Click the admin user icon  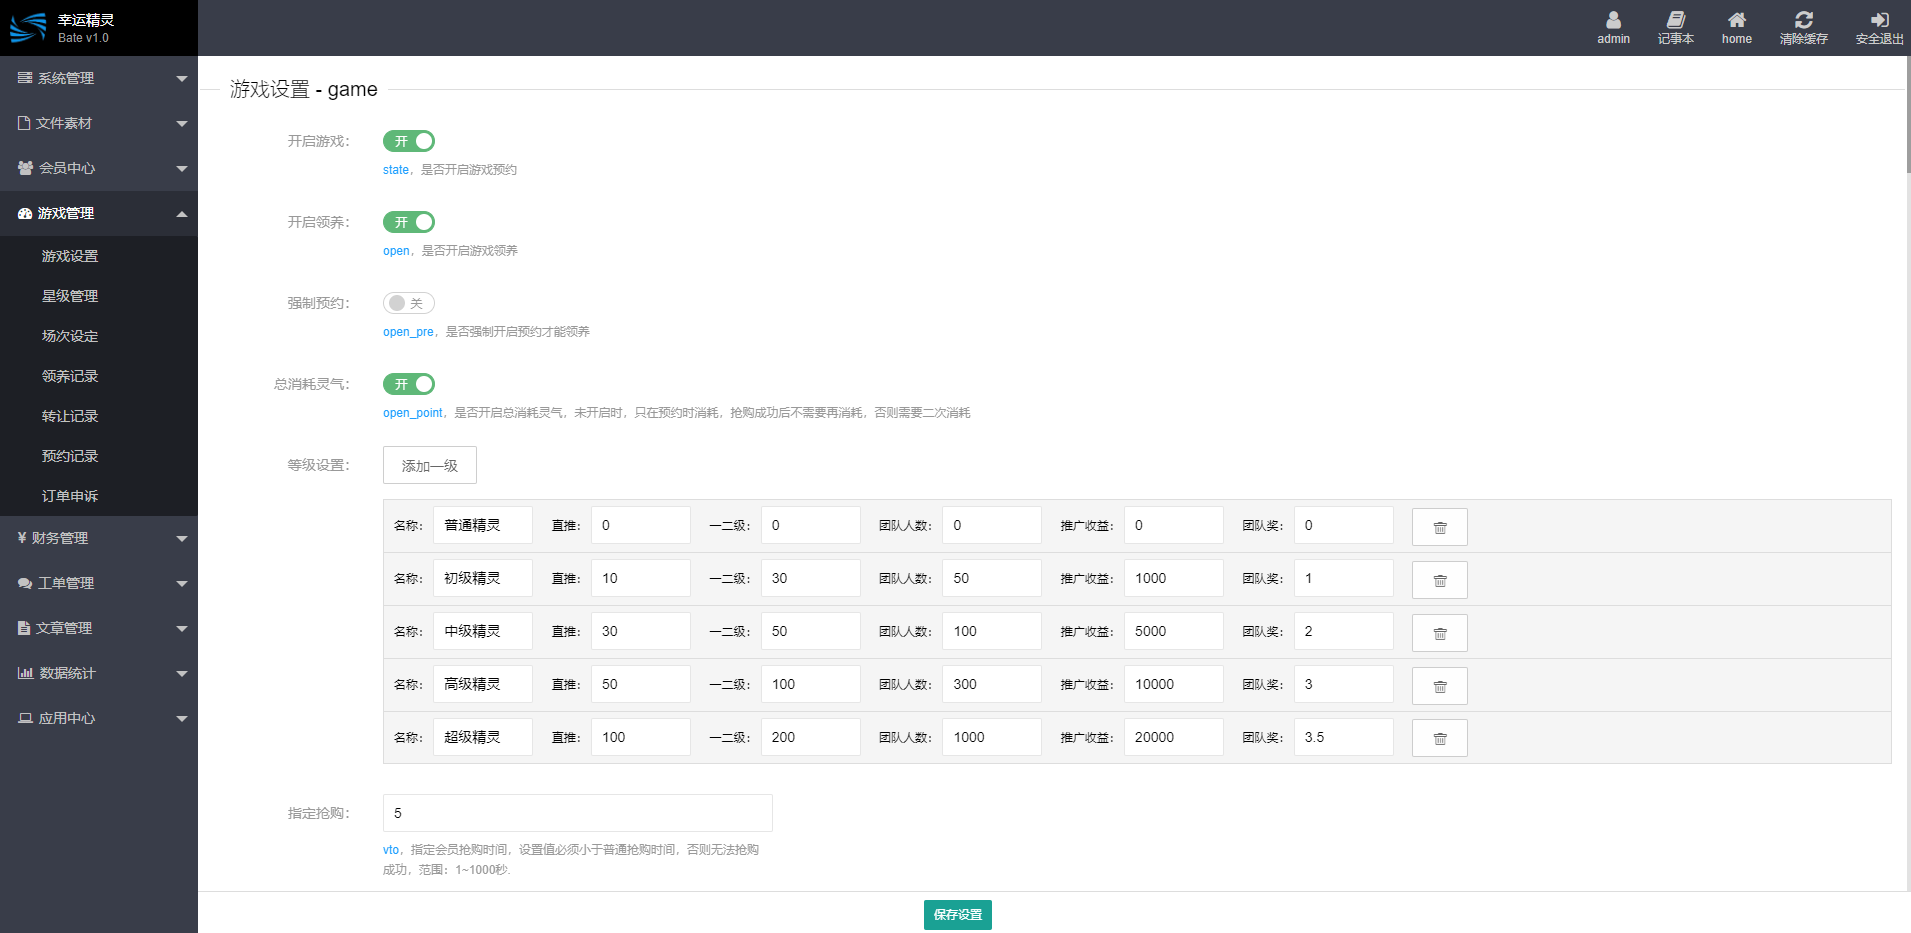pyautogui.click(x=1613, y=20)
